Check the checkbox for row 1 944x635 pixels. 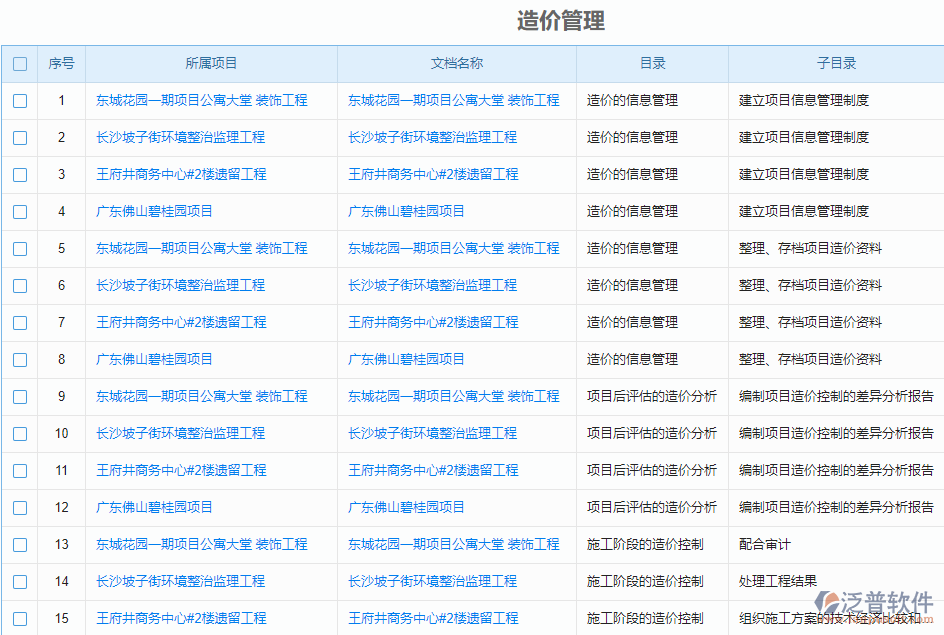tap(19, 101)
